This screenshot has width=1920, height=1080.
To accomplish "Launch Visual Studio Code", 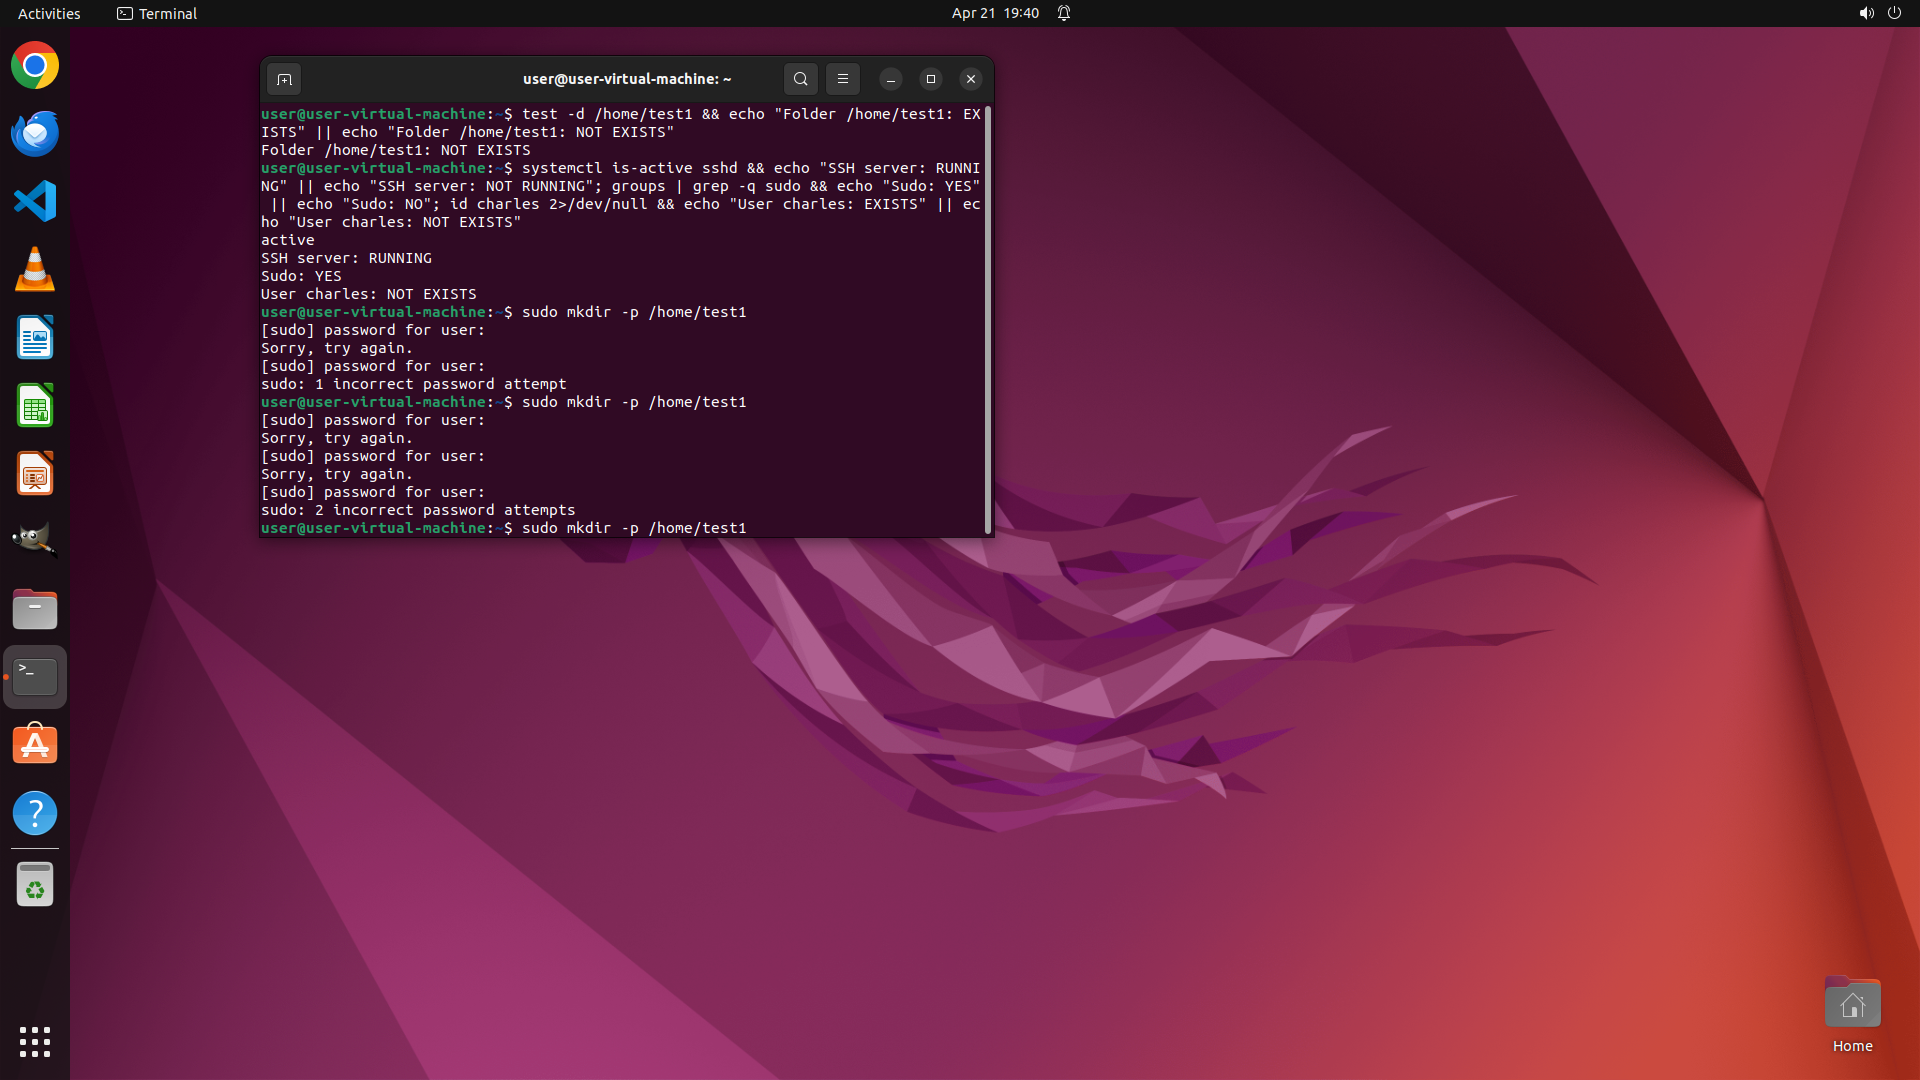I will tap(35, 202).
